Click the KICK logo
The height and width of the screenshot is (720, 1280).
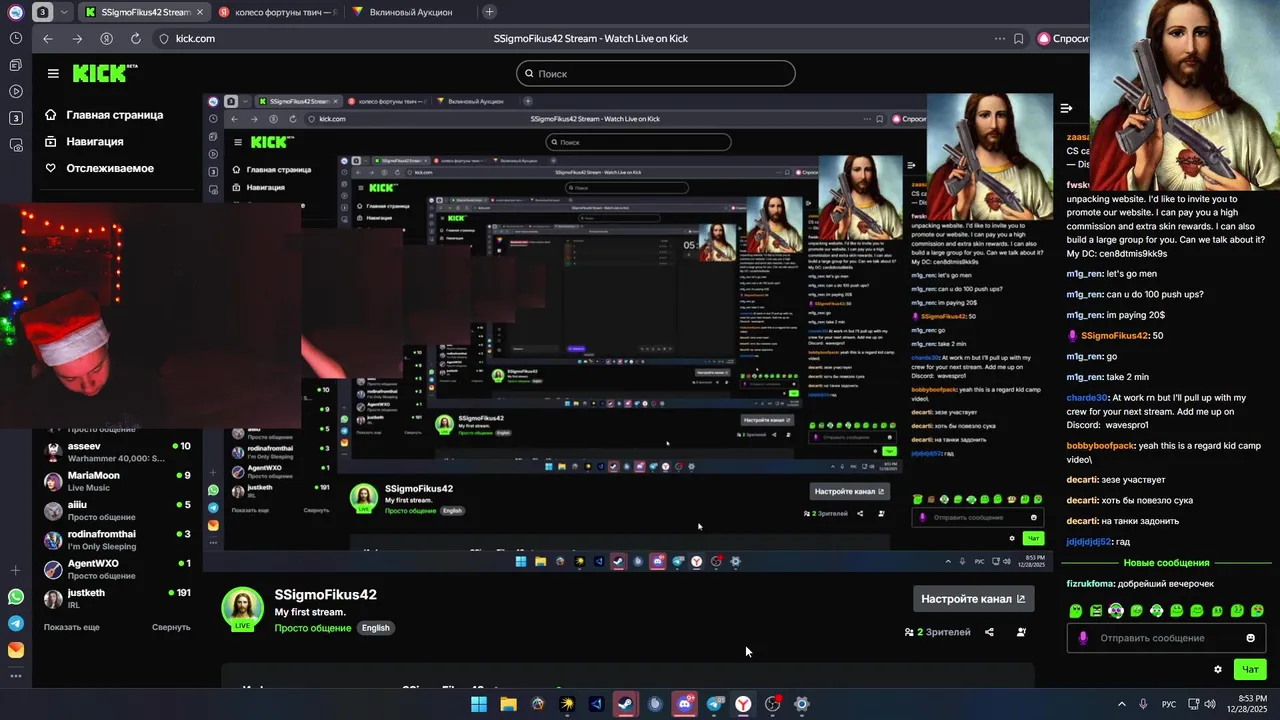click(104, 73)
